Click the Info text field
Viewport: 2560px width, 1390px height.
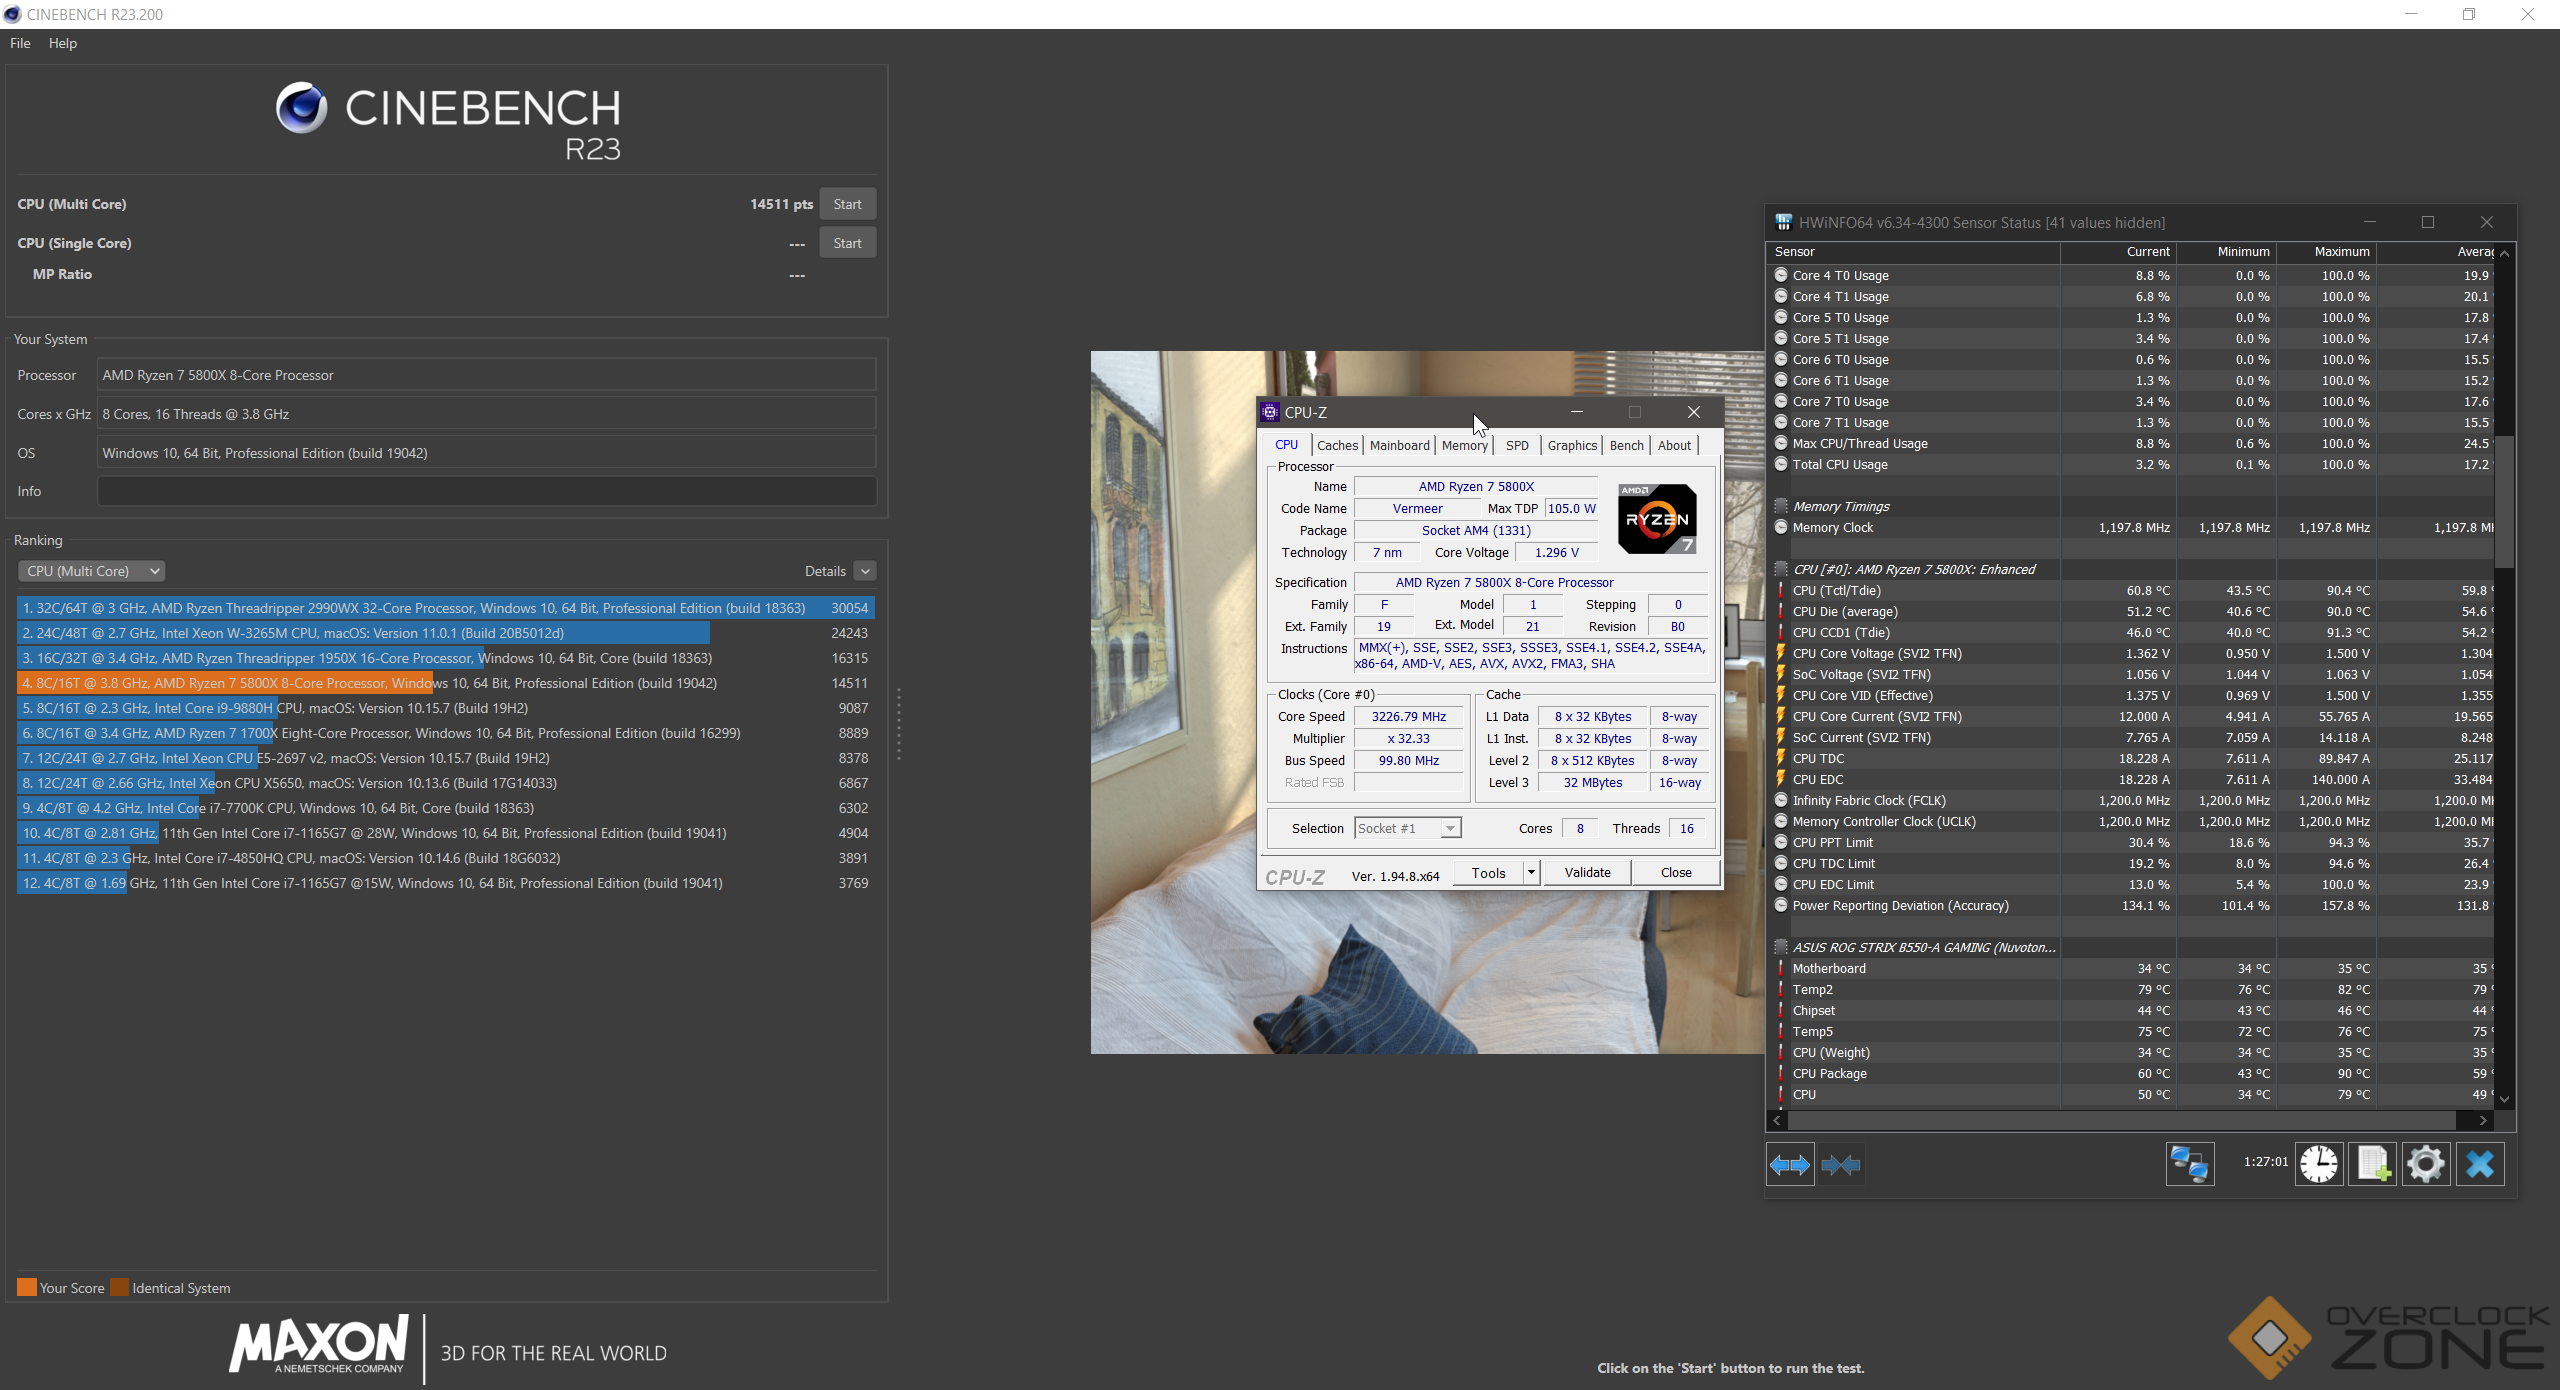tap(486, 491)
